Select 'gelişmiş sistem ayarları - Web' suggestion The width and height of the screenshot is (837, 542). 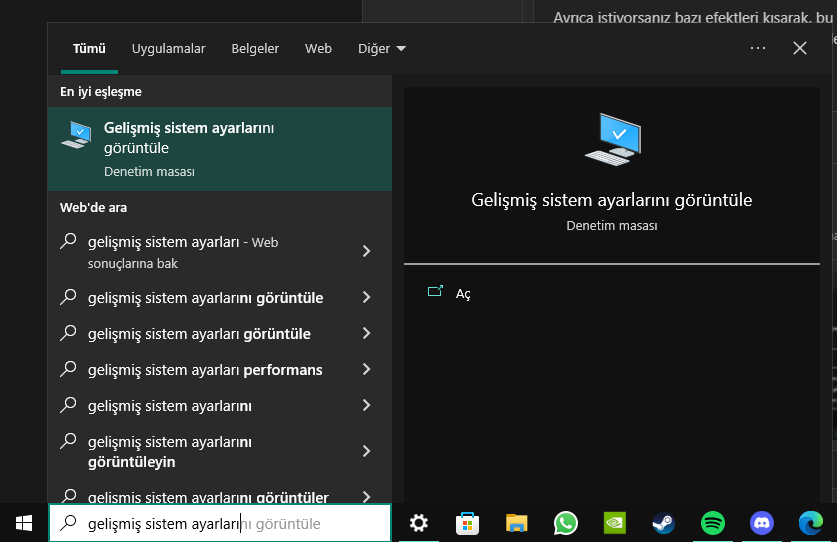pyautogui.click(x=219, y=252)
